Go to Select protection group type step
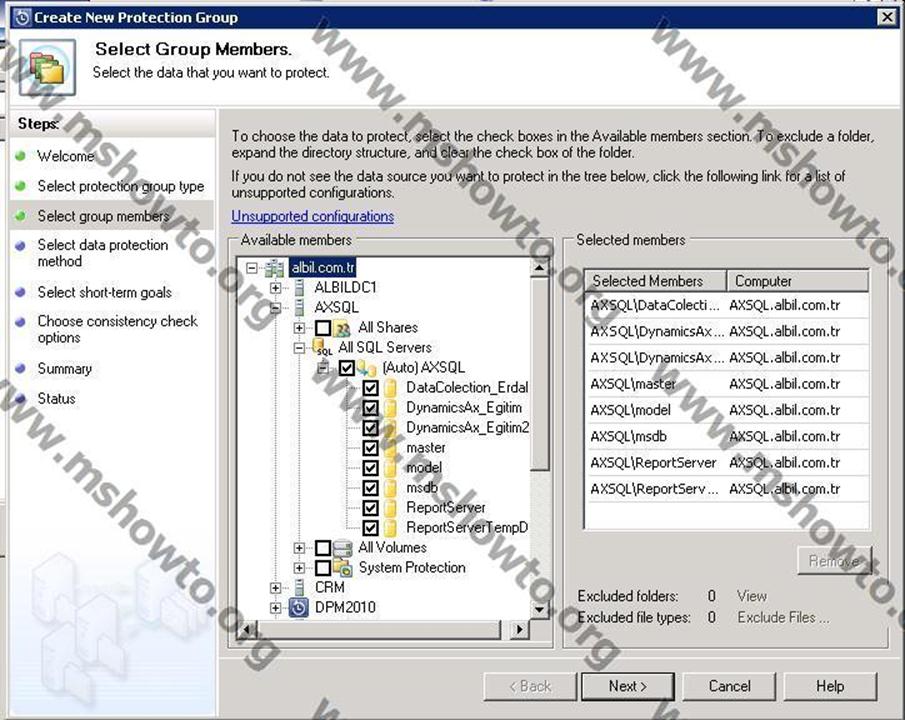This screenshot has width=905, height=720. tap(121, 186)
